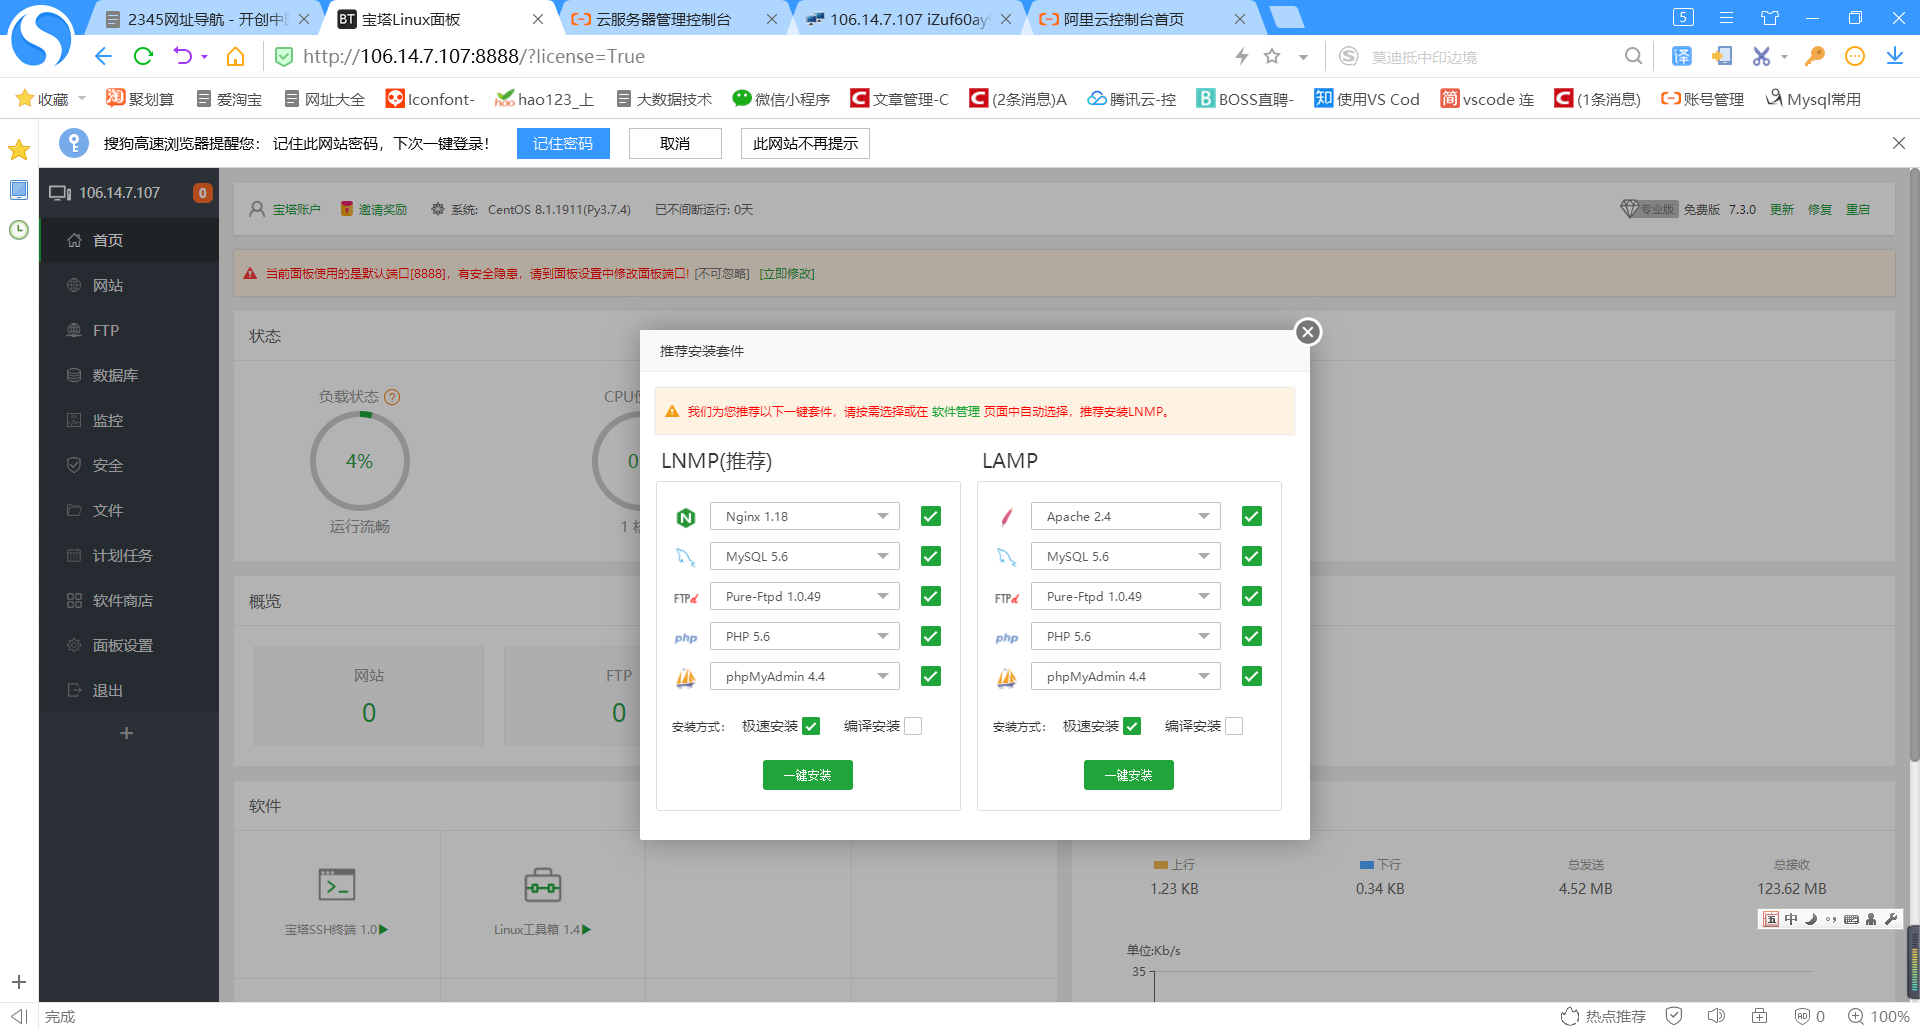
Task: Open 网站 in panel sidebar
Action: pos(129,285)
